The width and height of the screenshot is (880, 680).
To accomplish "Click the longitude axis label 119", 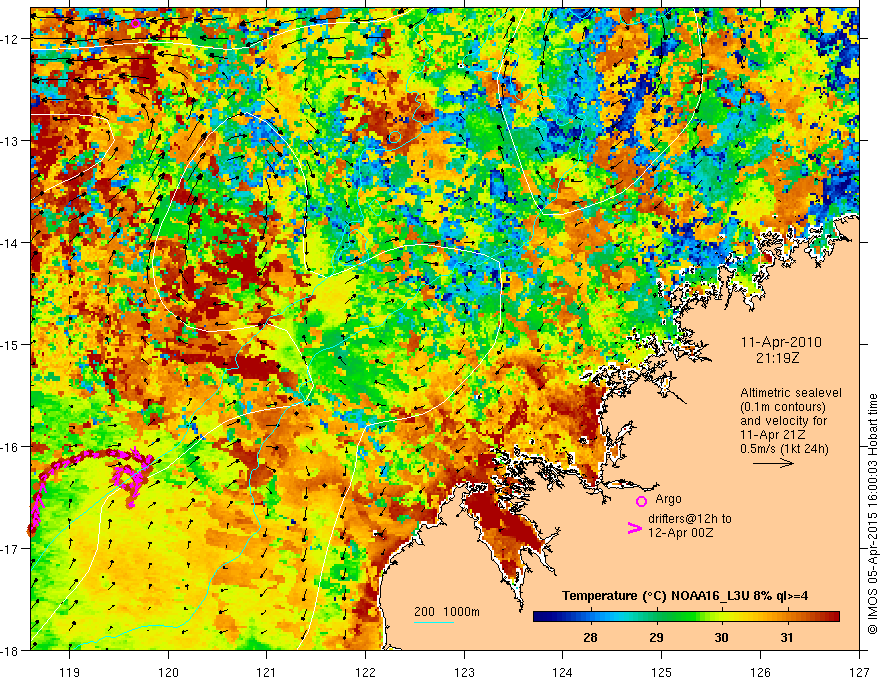I will [70, 672].
